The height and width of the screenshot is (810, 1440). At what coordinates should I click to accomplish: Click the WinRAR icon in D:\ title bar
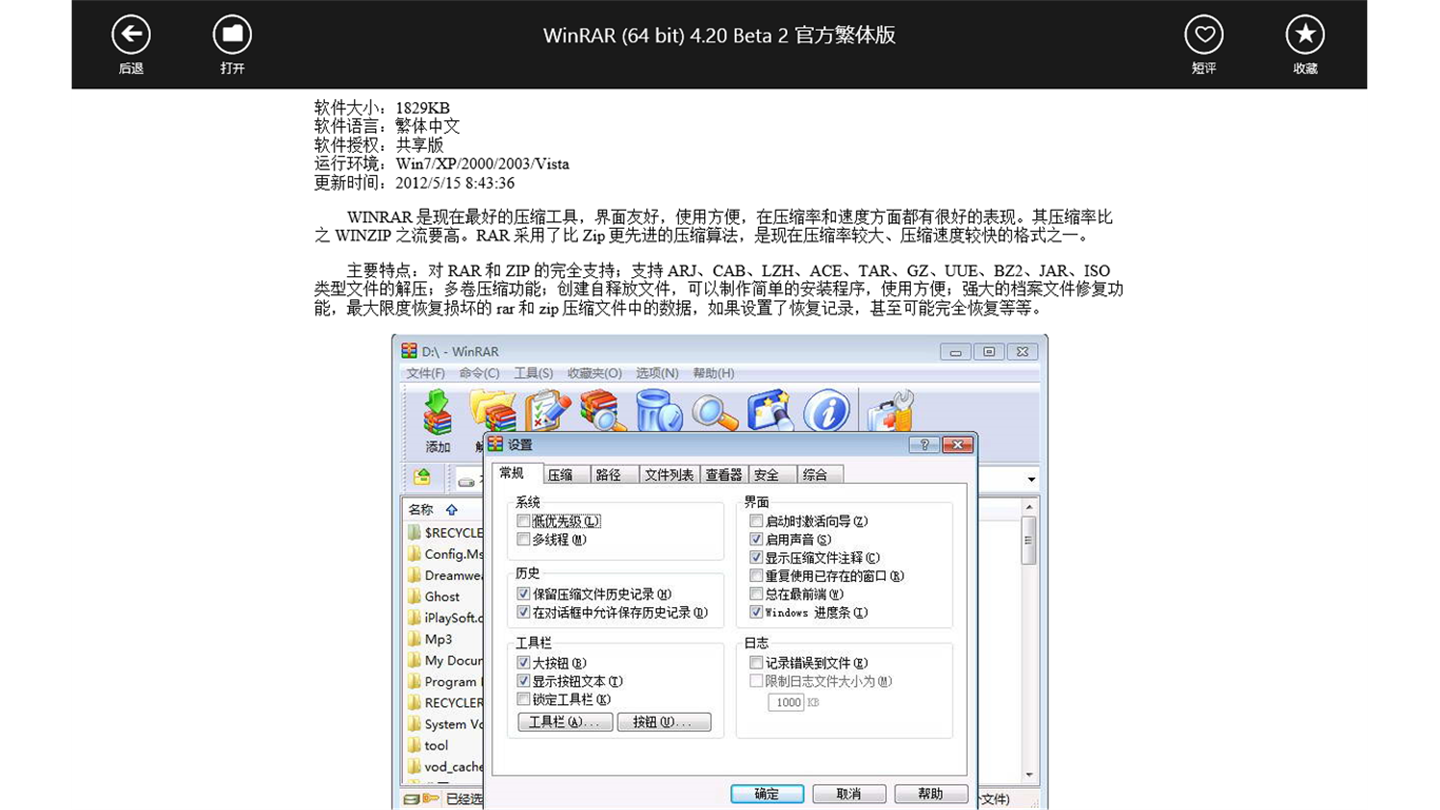[x=409, y=351]
